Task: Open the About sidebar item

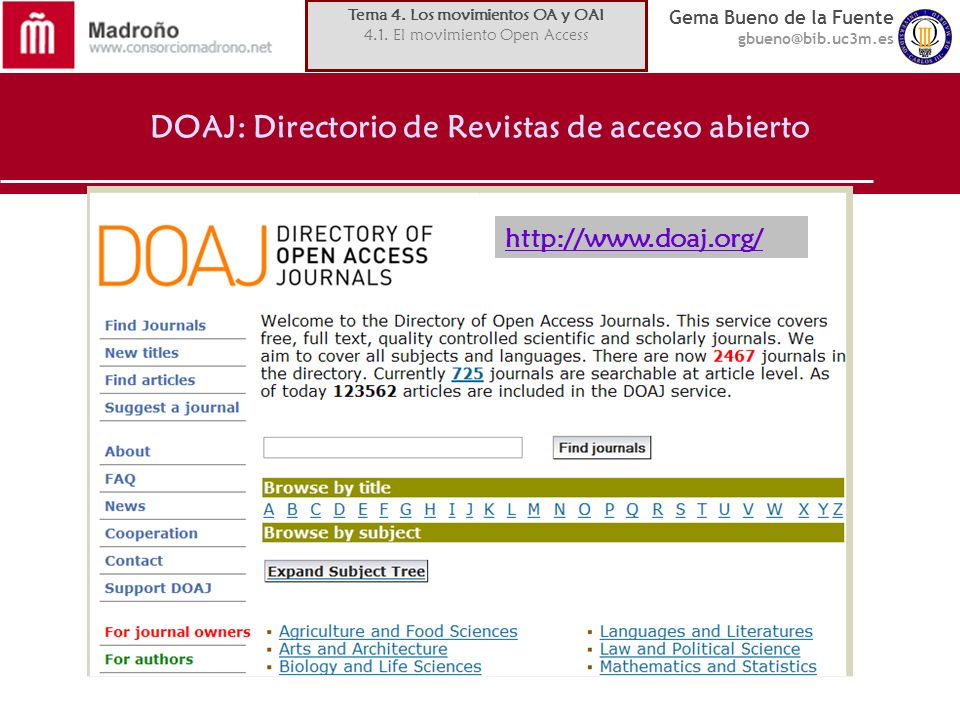Action: 127,451
